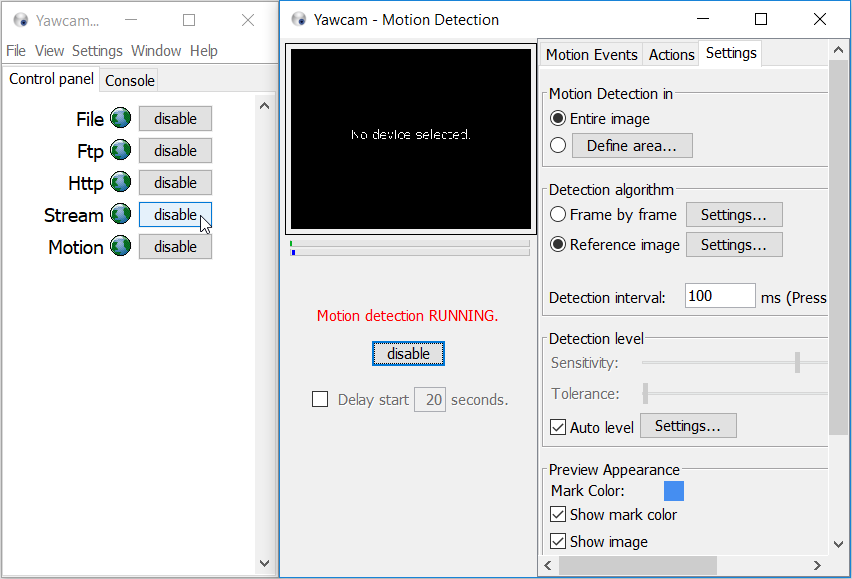
Task: Open the File menu
Action: [x=16, y=51]
